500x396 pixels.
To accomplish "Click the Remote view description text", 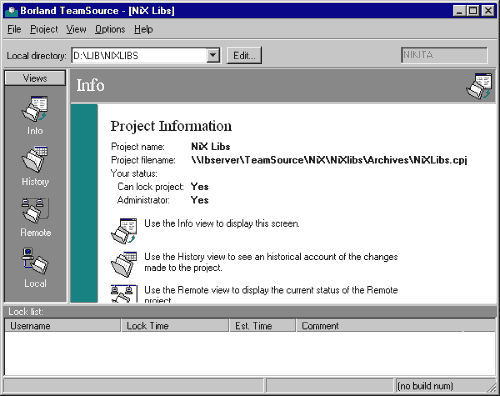I will pos(271,295).
